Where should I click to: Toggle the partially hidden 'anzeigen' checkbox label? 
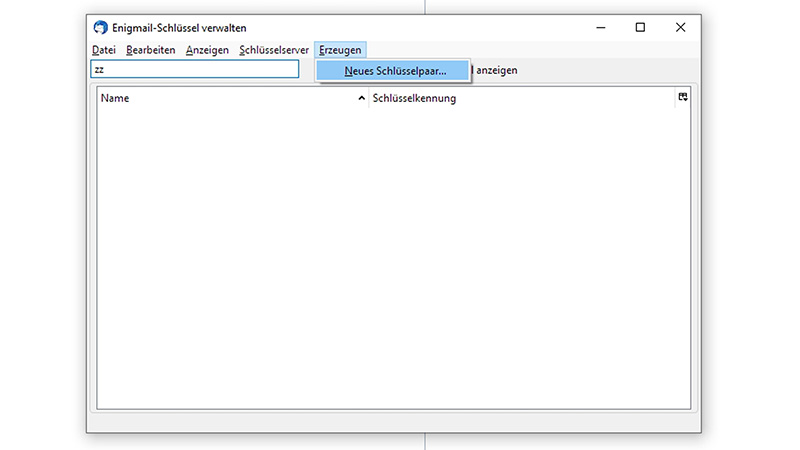coord(496,71)
